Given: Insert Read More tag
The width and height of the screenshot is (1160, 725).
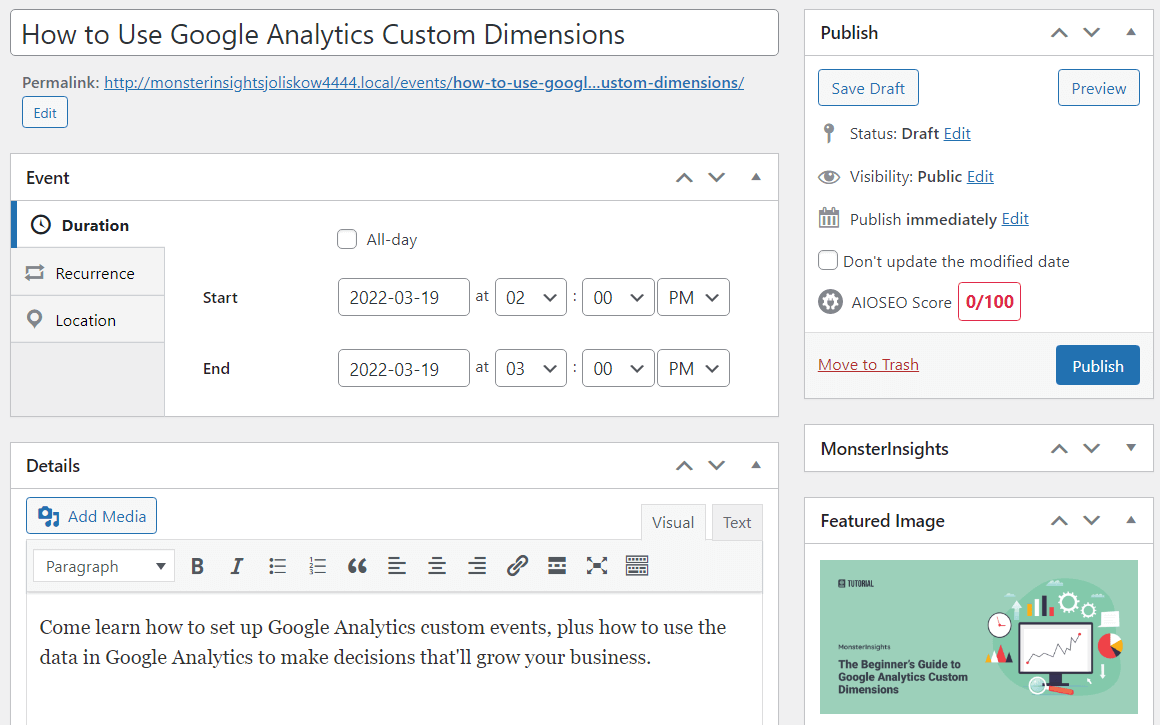Looking at the screenshot, I should tap(557, 566).
